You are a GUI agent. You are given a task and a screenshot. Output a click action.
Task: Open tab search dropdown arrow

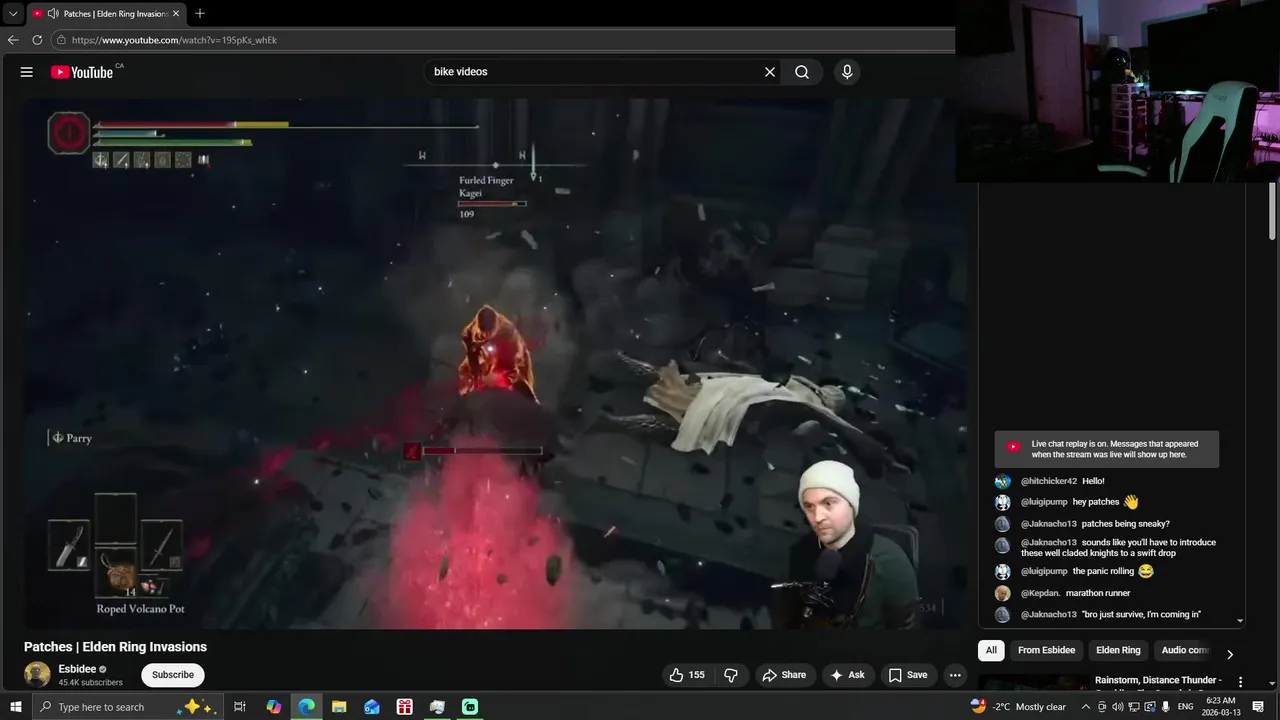coord(13,13)
